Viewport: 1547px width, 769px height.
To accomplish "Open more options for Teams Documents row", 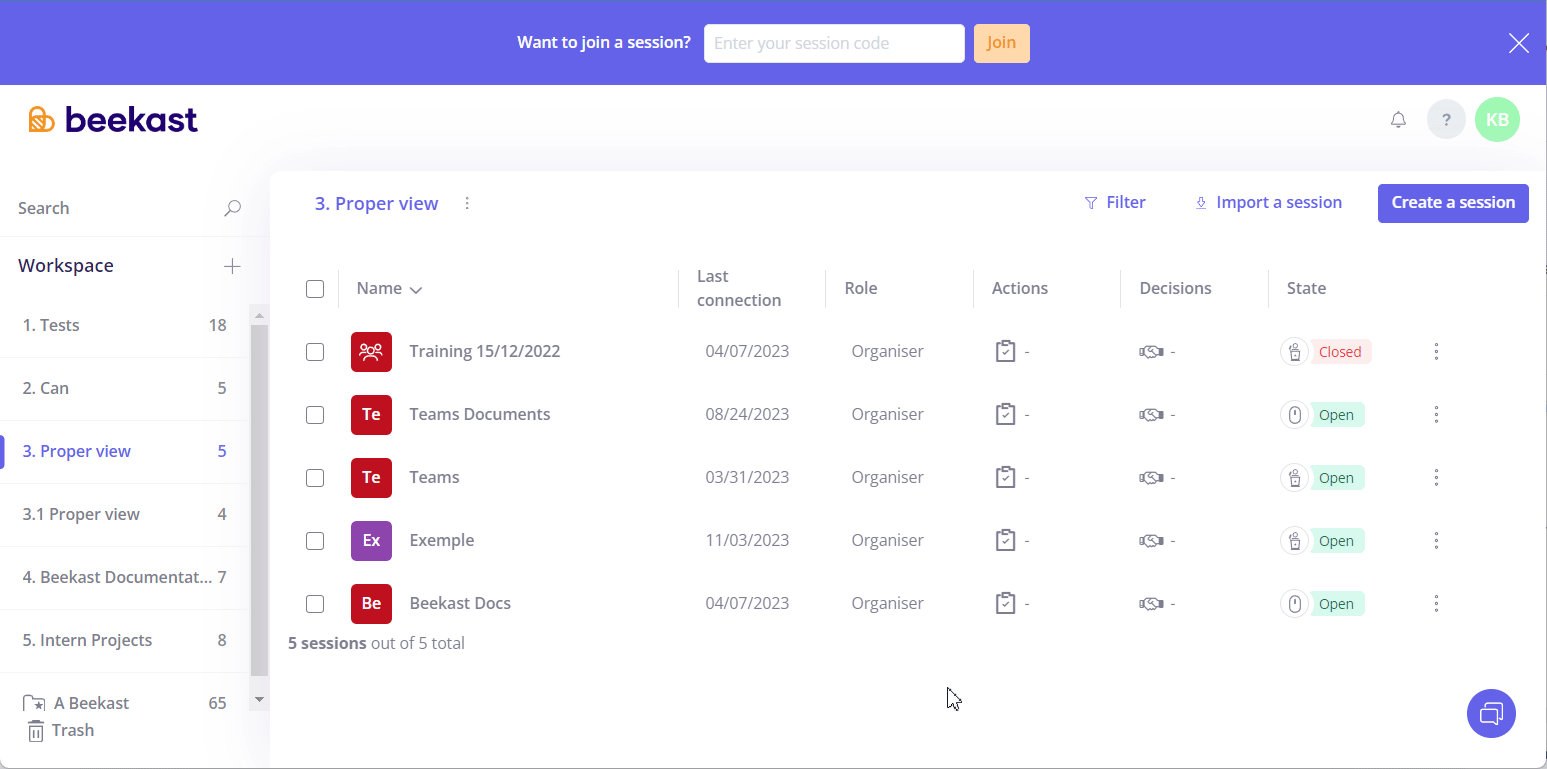I will (1436, 414).
